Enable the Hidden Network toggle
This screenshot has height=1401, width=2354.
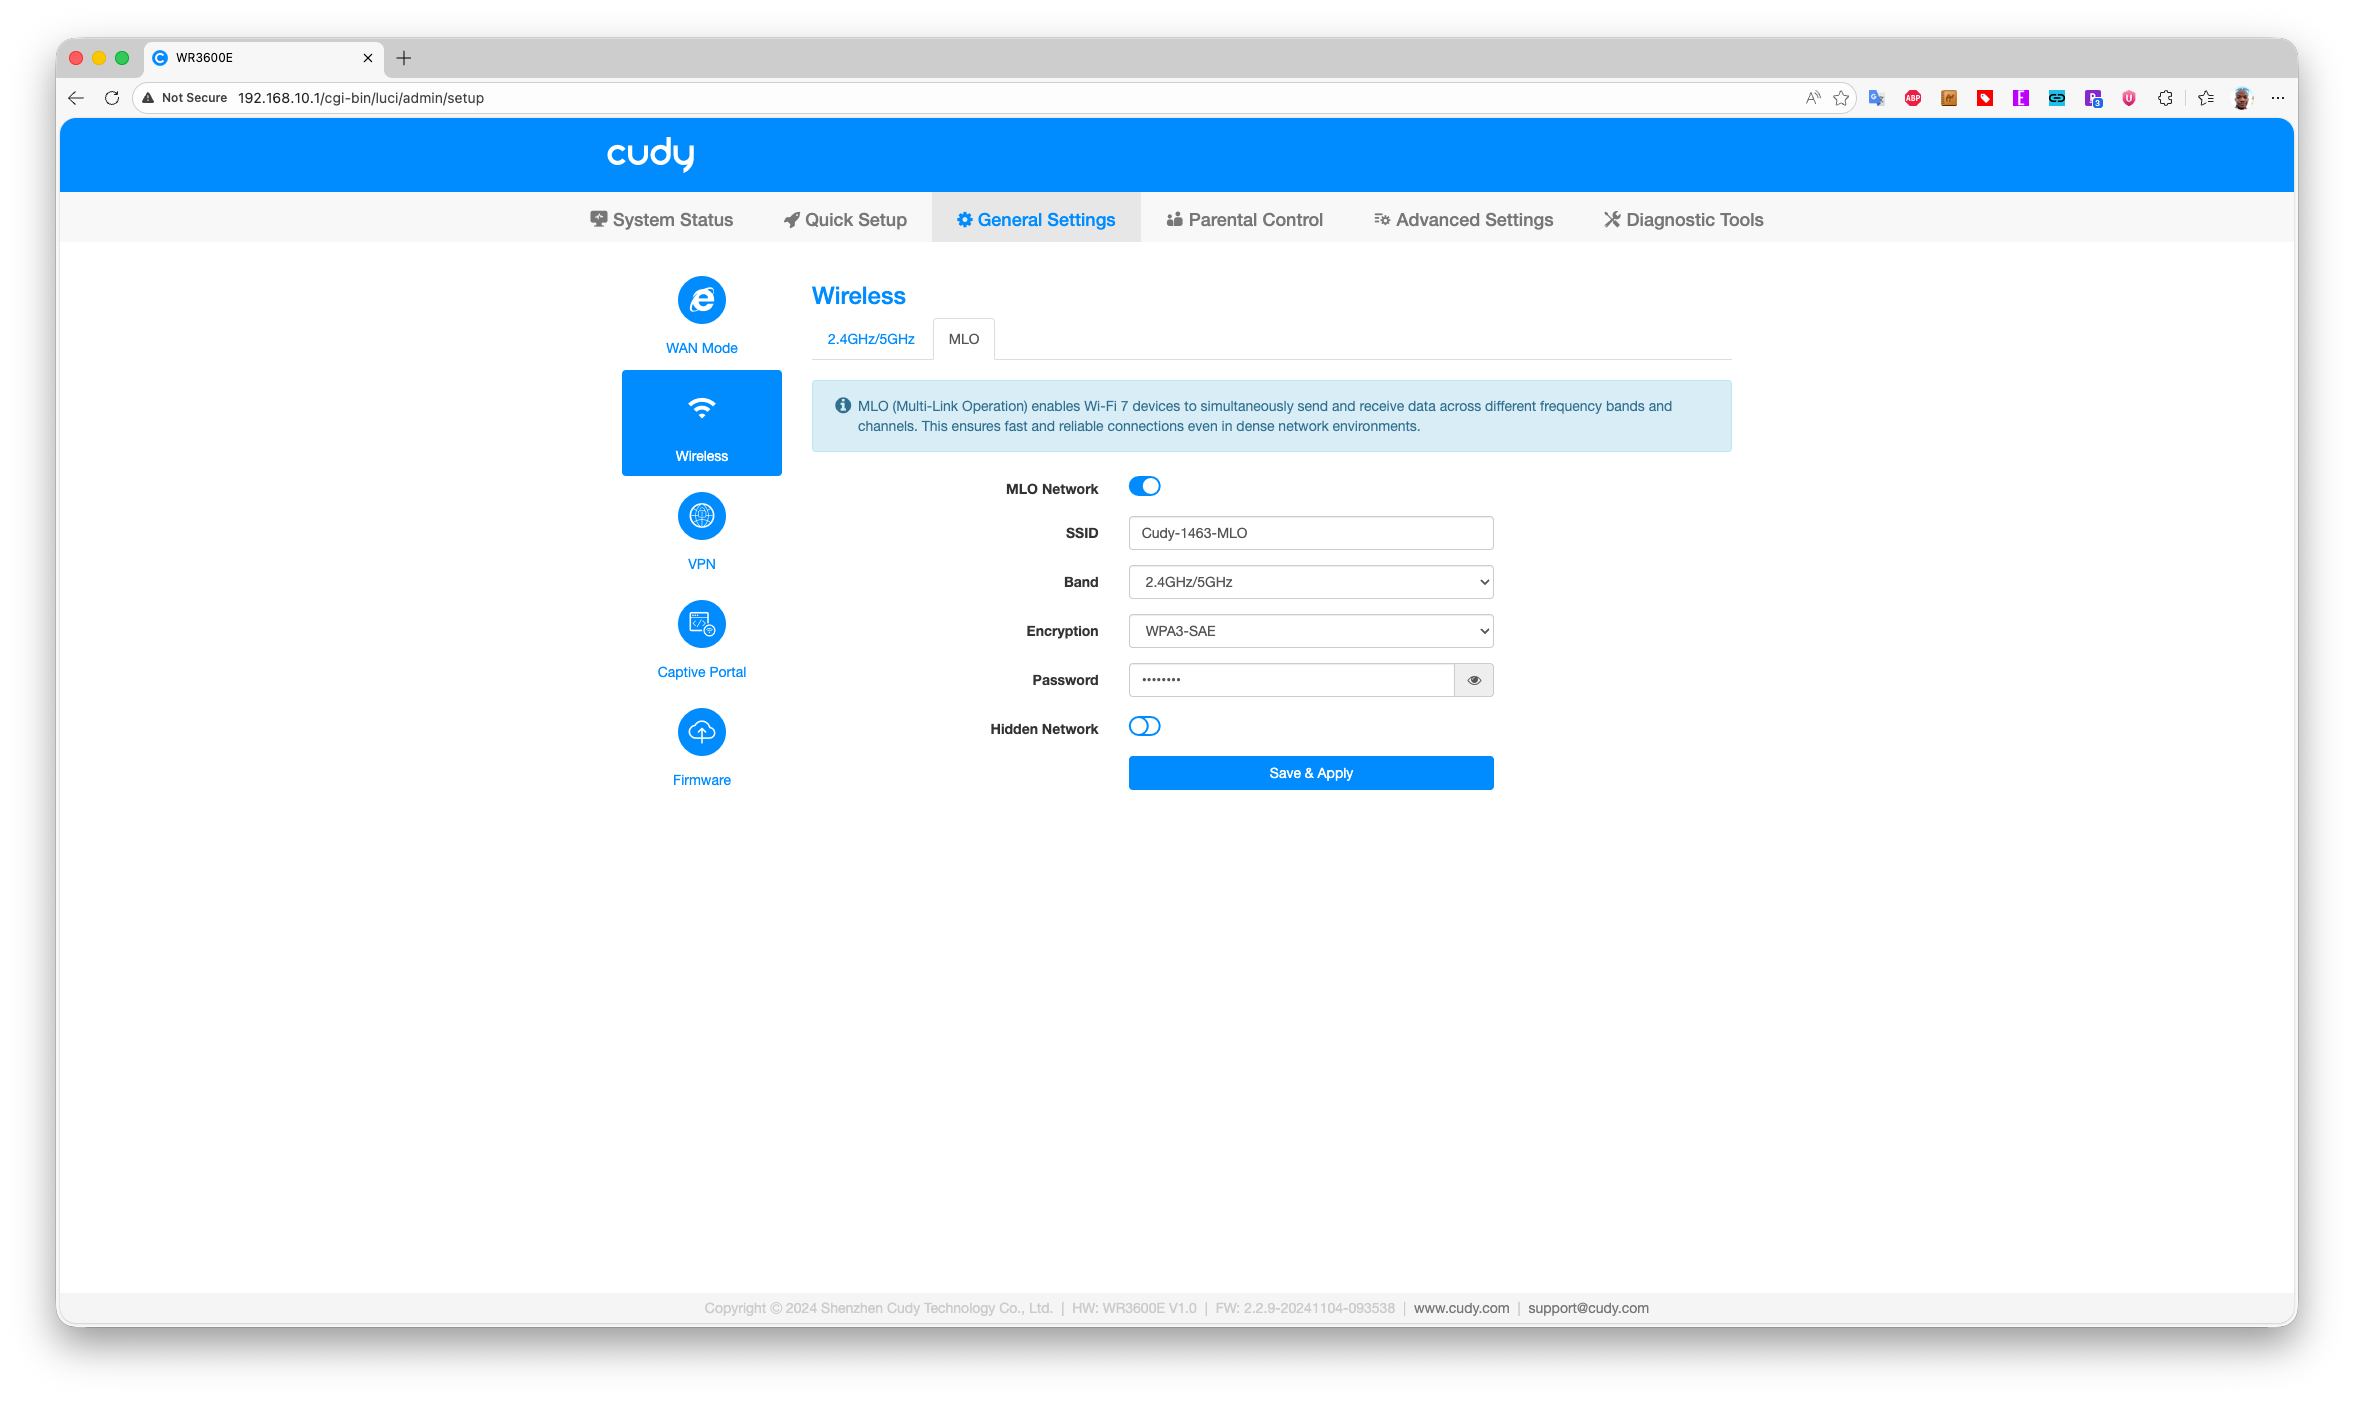pos(1144,726)
